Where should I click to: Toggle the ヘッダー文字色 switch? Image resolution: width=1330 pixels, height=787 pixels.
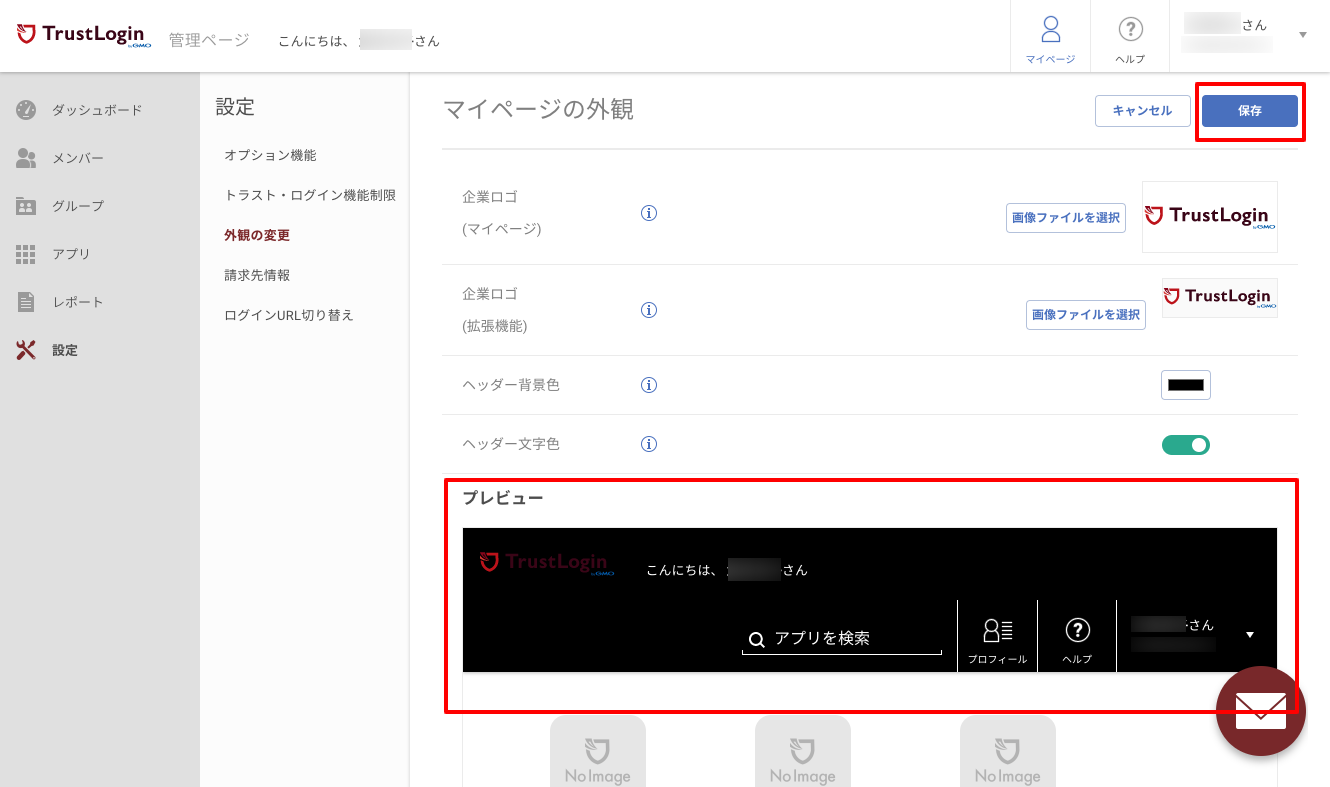tap(1186, 444)
